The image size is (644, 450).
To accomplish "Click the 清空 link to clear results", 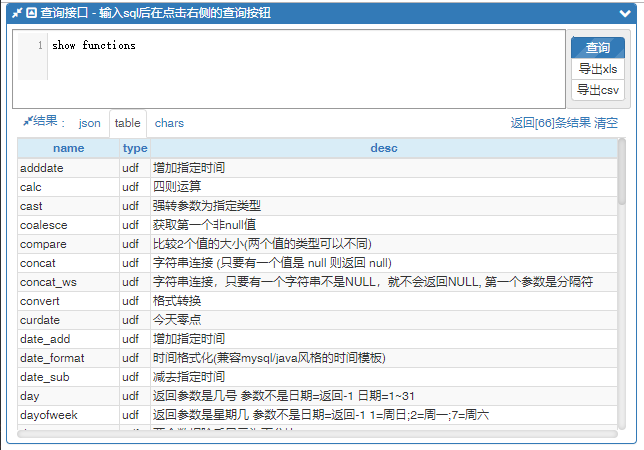I will pyautogui.click(x=606, y=123).
